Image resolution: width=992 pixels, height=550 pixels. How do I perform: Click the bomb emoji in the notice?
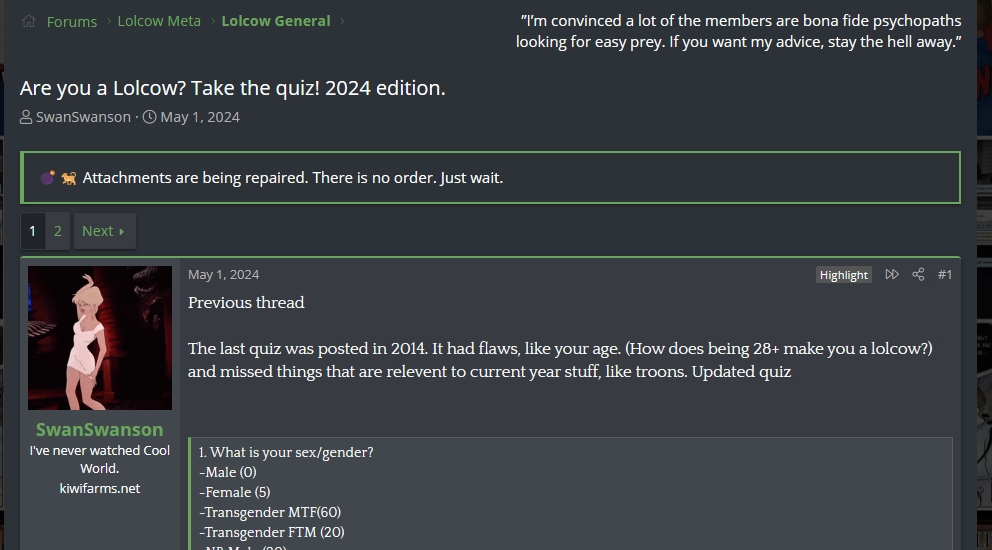pos(47,178)
